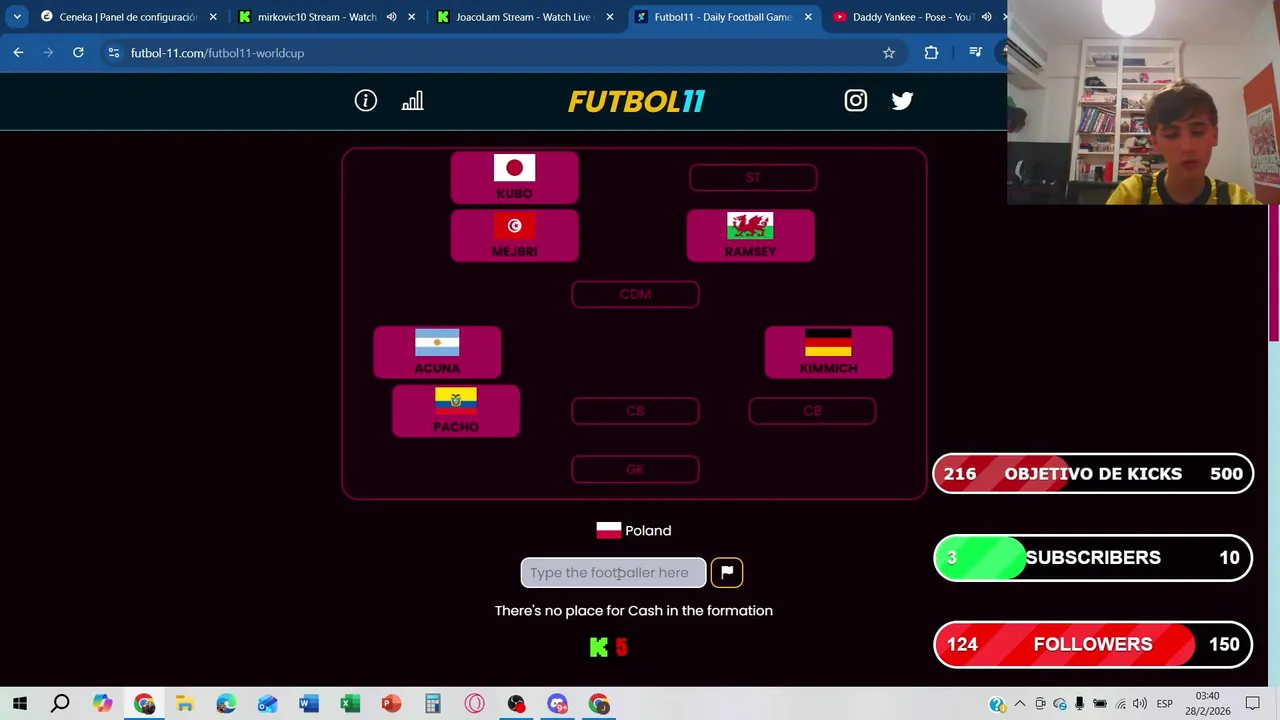Show hidden system tray icons
The image size is (1280, 720).
coord(1020,704)
